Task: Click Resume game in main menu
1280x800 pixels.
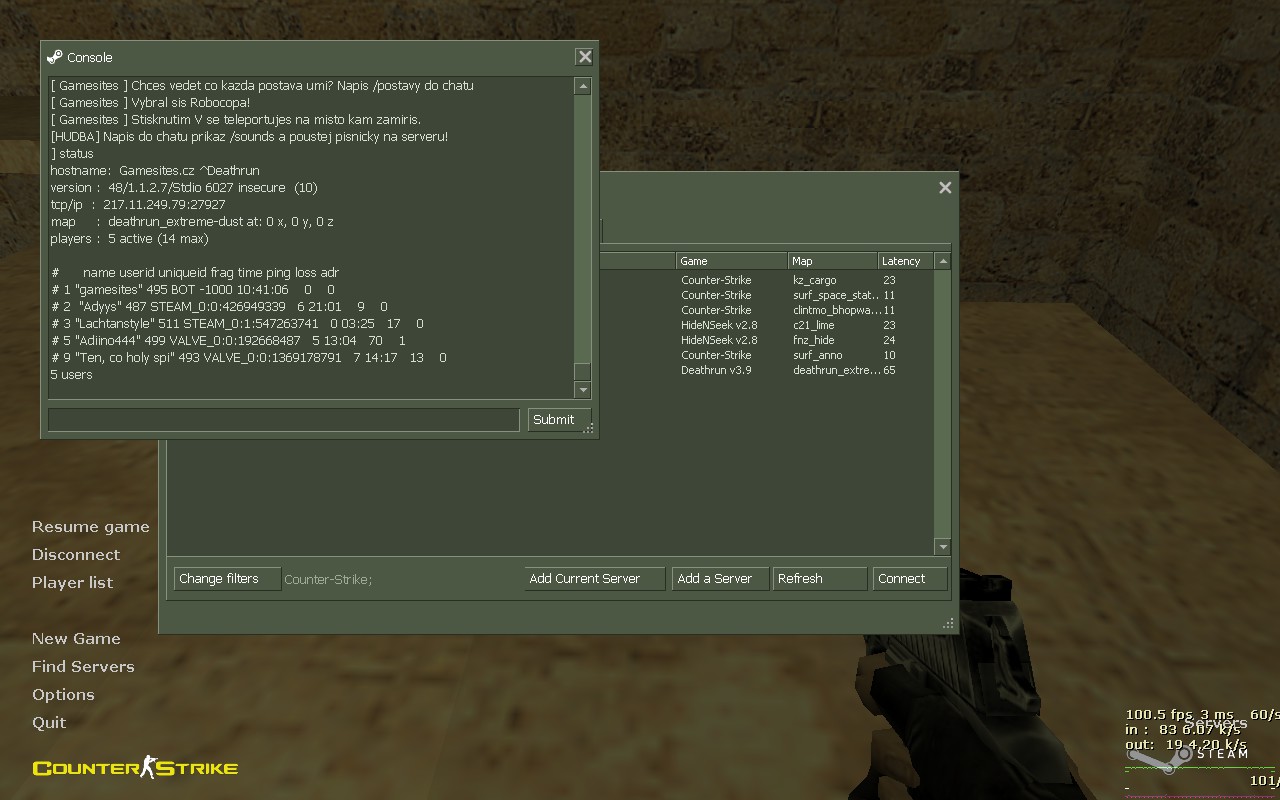Action: (90, 527)
